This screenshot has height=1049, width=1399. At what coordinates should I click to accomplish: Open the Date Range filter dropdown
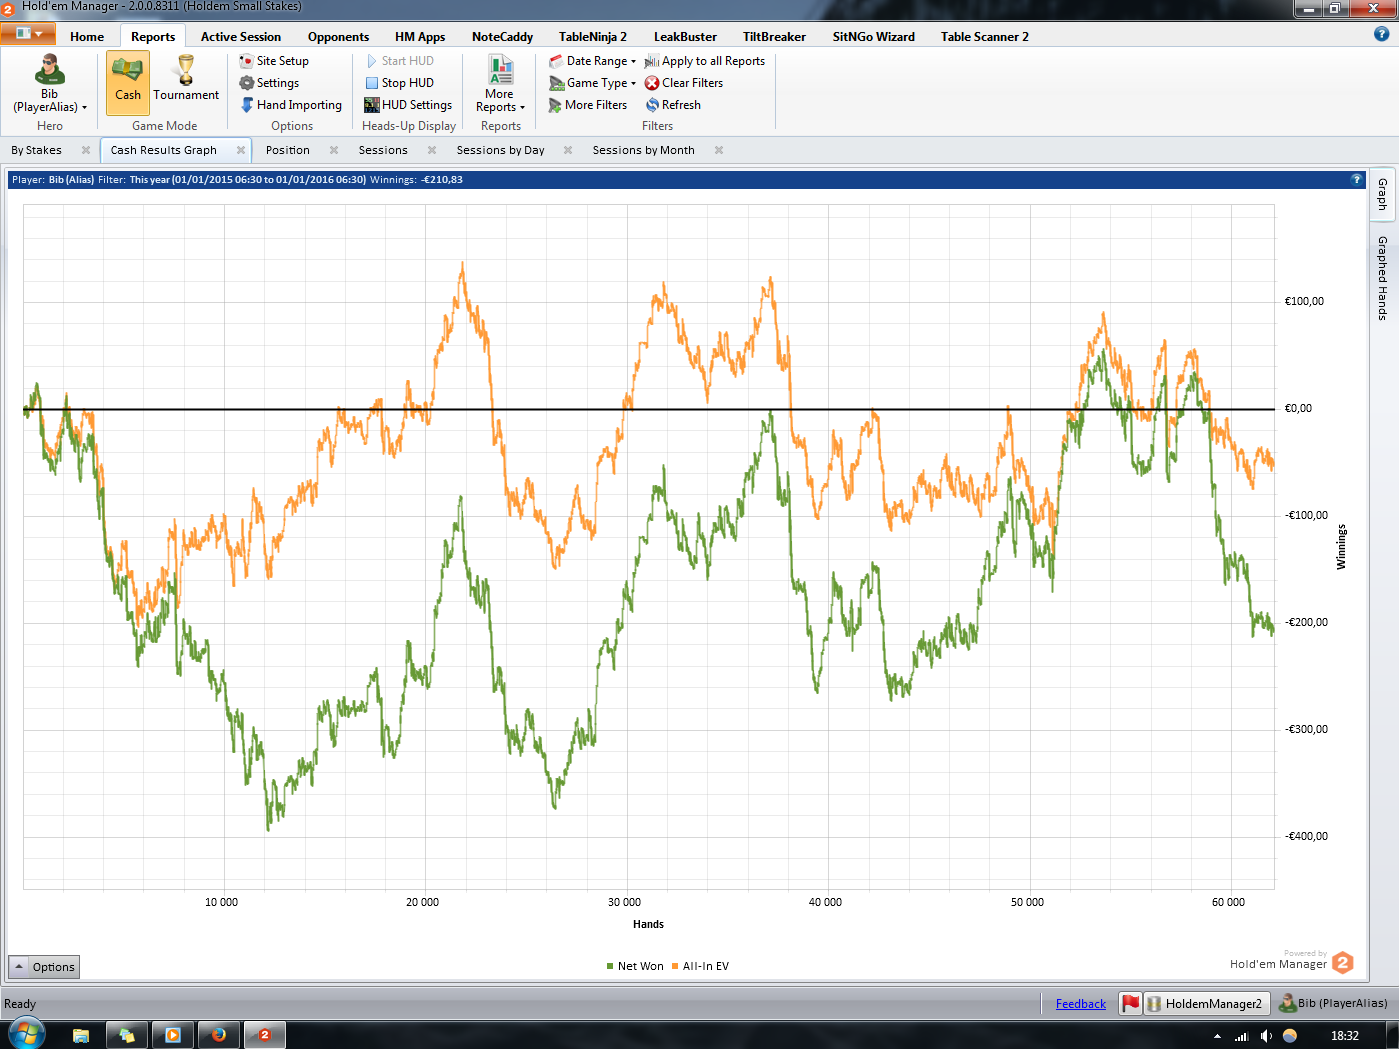(593, 61)
